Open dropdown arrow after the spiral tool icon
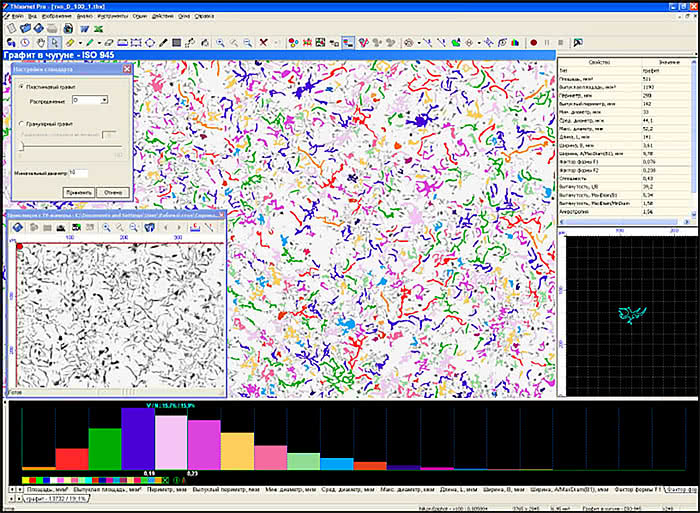 click(419, 43)
